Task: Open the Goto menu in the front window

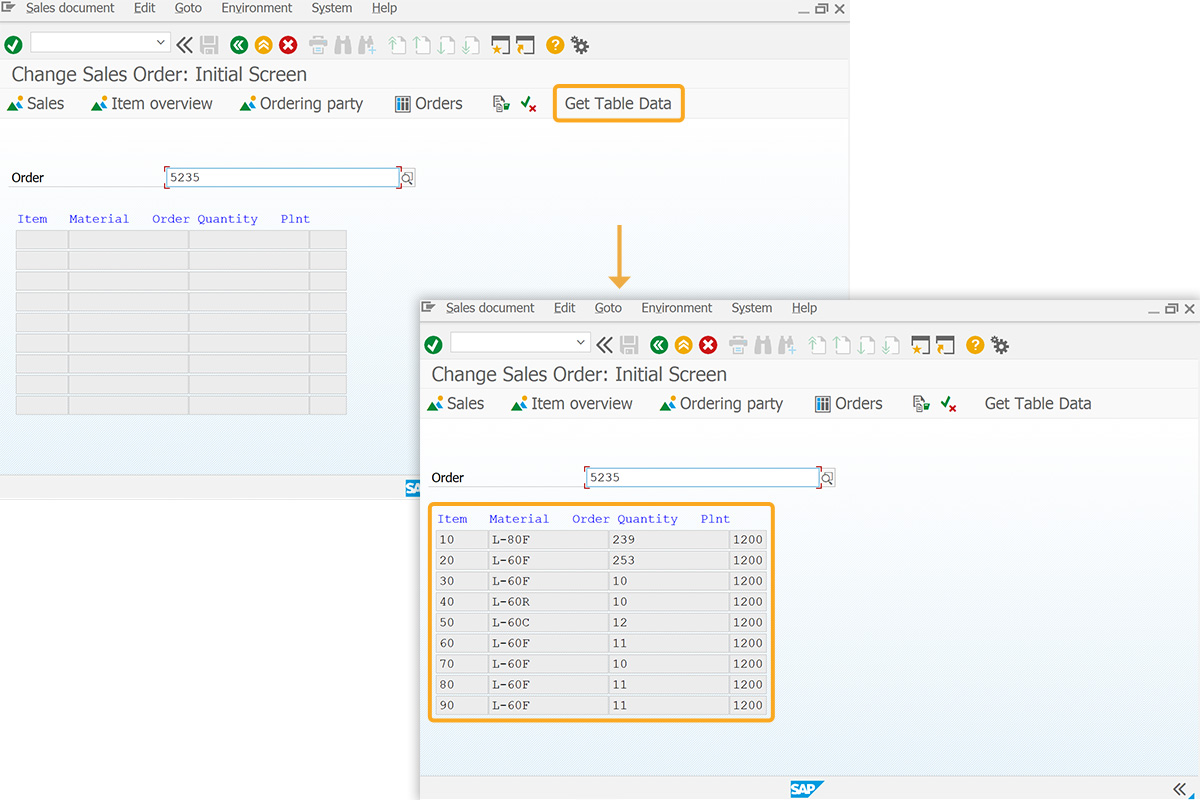Action: (x=608, y=308)
